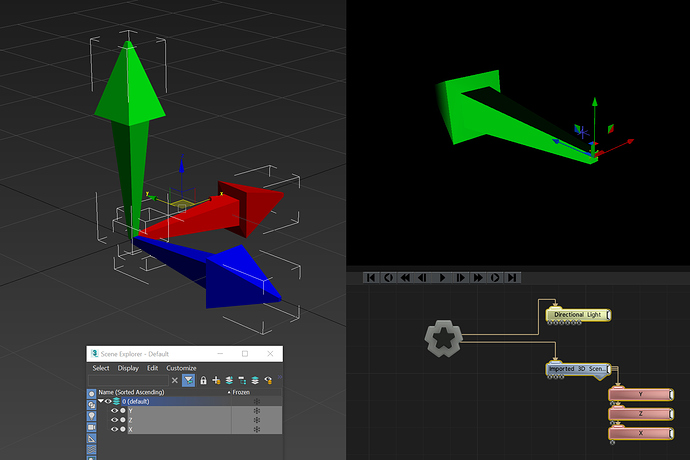This screenshot has height=460, width=690.
Task: Open Edit menu in Scene Explorer
Action: pos(152,368)
